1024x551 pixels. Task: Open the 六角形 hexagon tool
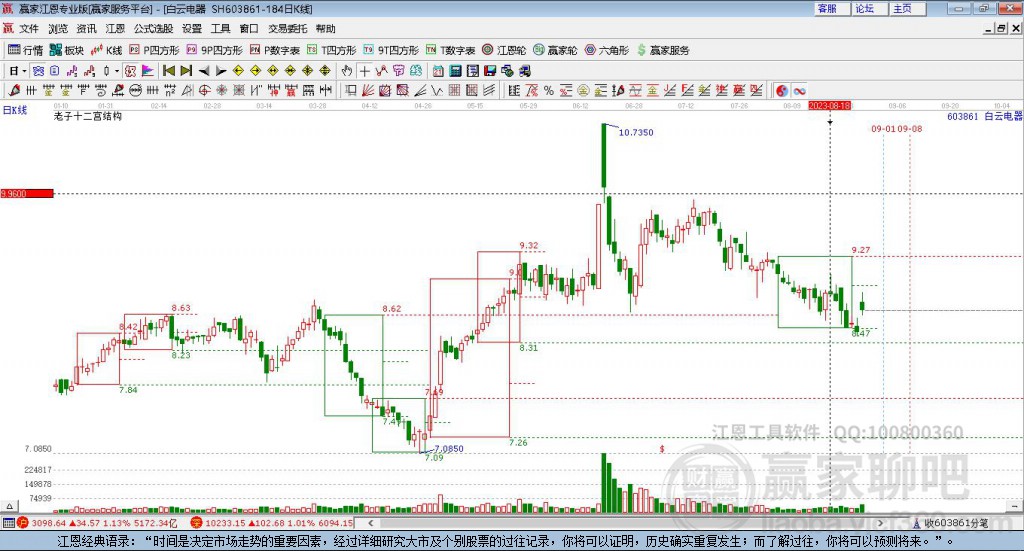click(607, 50)
